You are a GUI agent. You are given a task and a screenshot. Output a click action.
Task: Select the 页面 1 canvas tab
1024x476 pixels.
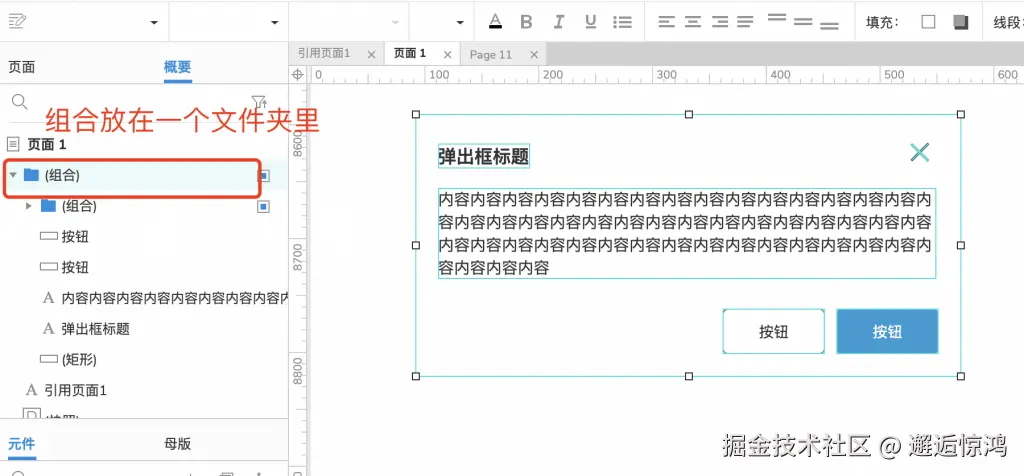tap(410, 54)
